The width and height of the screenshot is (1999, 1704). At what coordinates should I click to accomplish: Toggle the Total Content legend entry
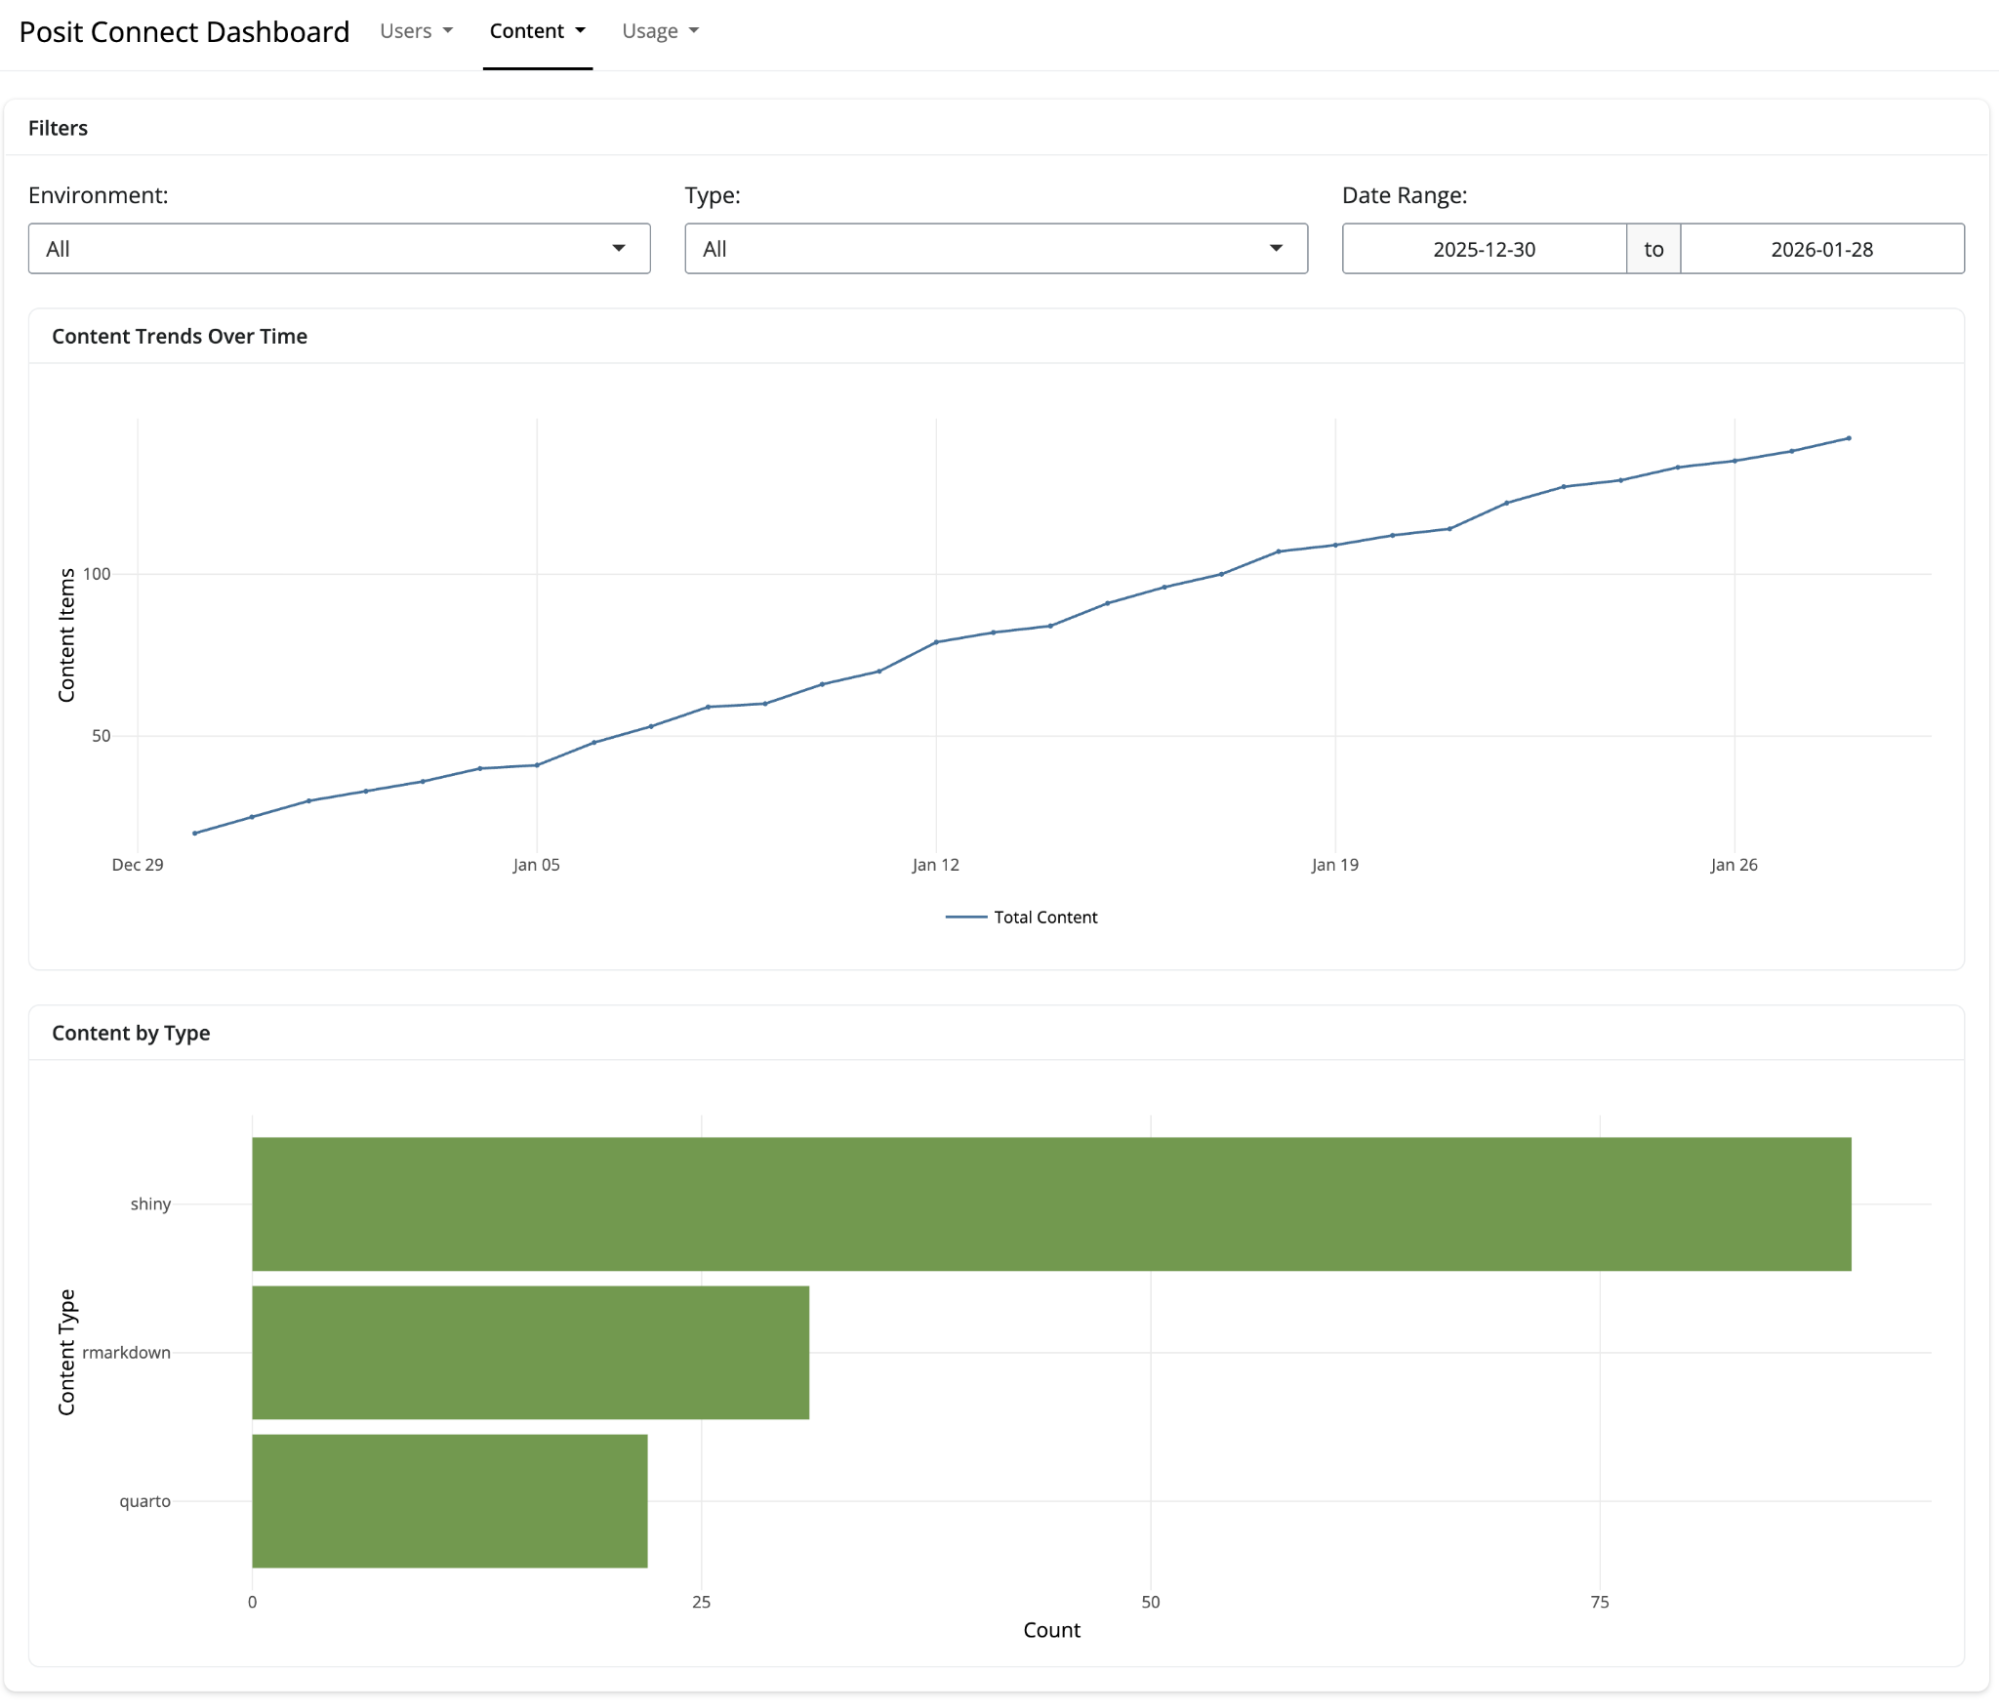coord(1045,917)
